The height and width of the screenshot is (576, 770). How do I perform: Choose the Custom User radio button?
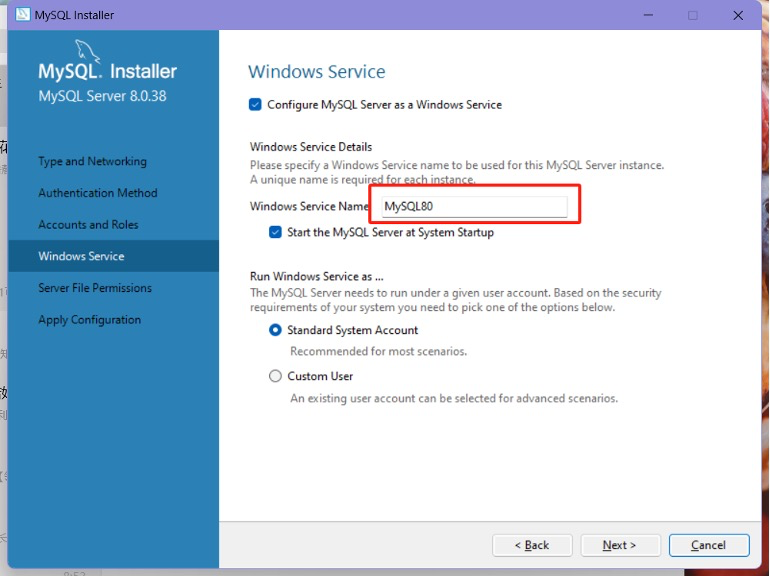tap(276, 376)
